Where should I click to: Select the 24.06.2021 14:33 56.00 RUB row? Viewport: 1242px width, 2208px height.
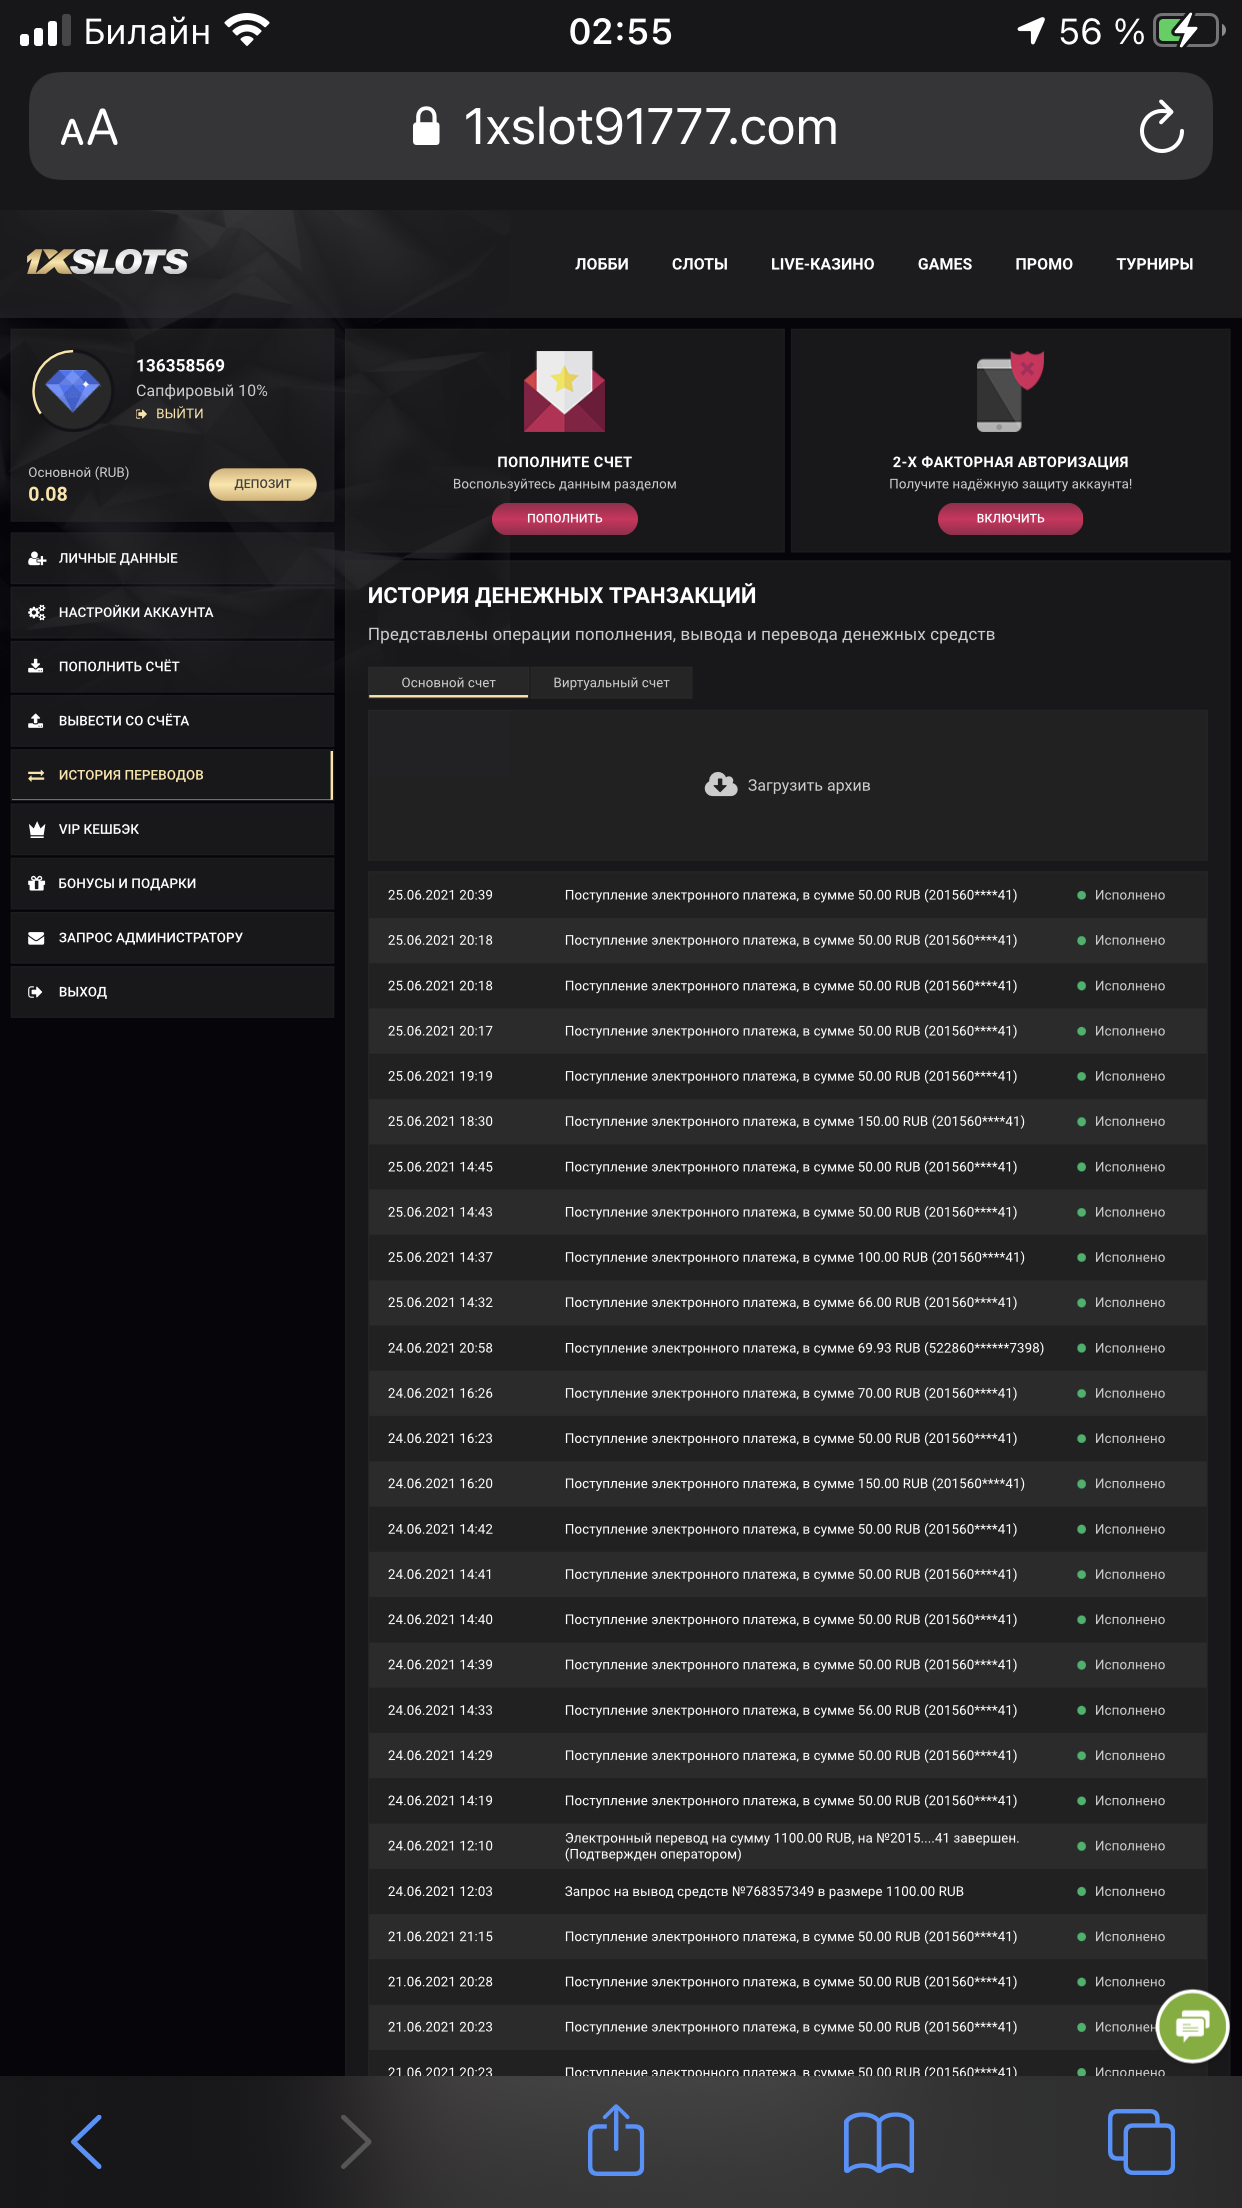[788, 1710]
